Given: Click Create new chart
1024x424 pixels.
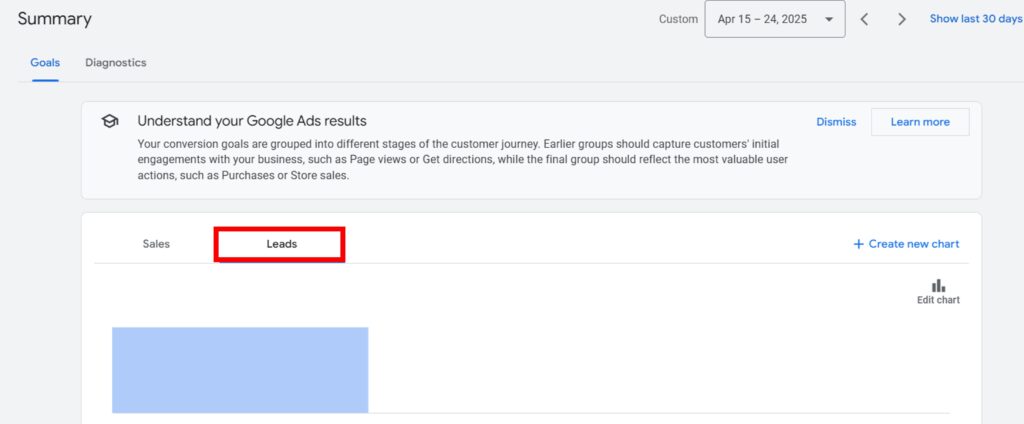Looking at the screenshot, I should click(906, 244).
